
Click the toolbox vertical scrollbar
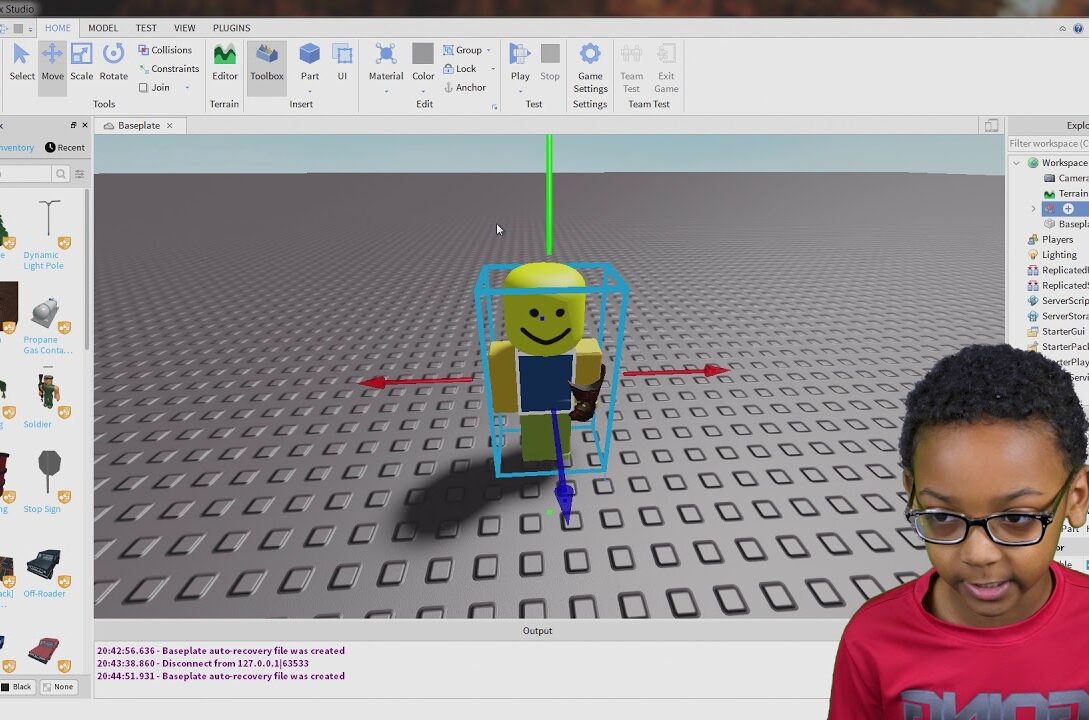click(x=87, y=271)
